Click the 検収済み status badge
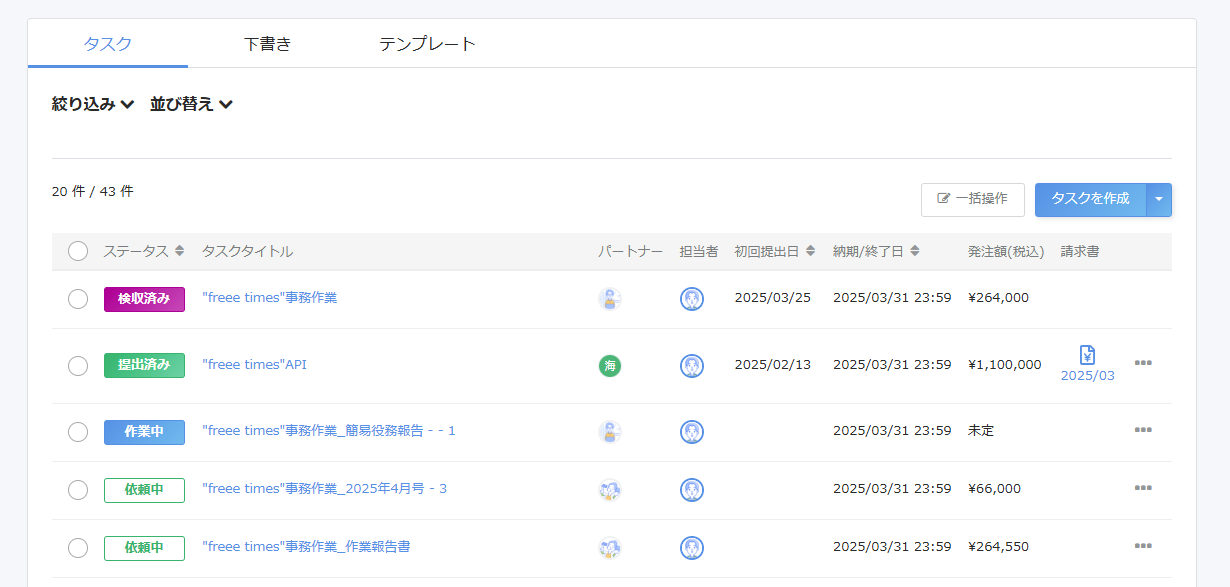Screen dimensions: 1230x587 [x=144, y=299]
